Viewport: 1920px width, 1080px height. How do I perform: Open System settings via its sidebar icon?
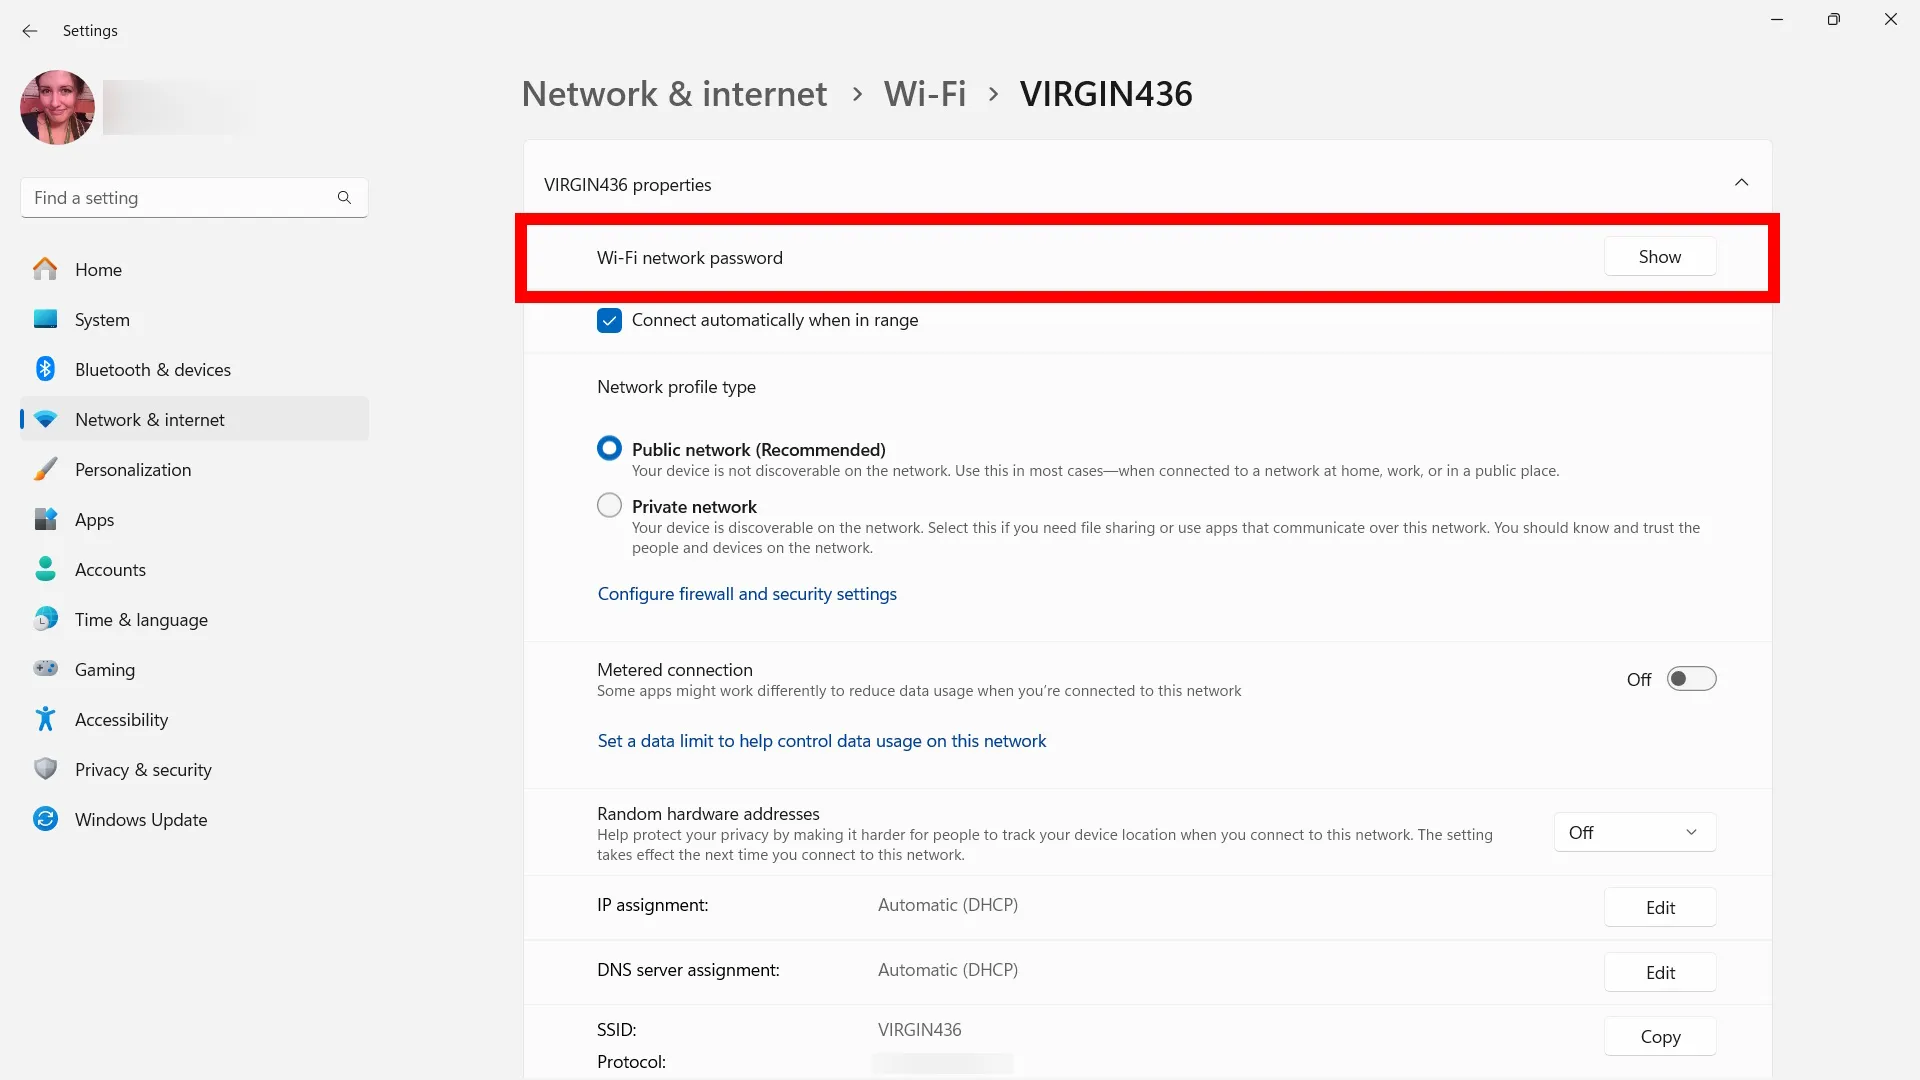point(45,319)
